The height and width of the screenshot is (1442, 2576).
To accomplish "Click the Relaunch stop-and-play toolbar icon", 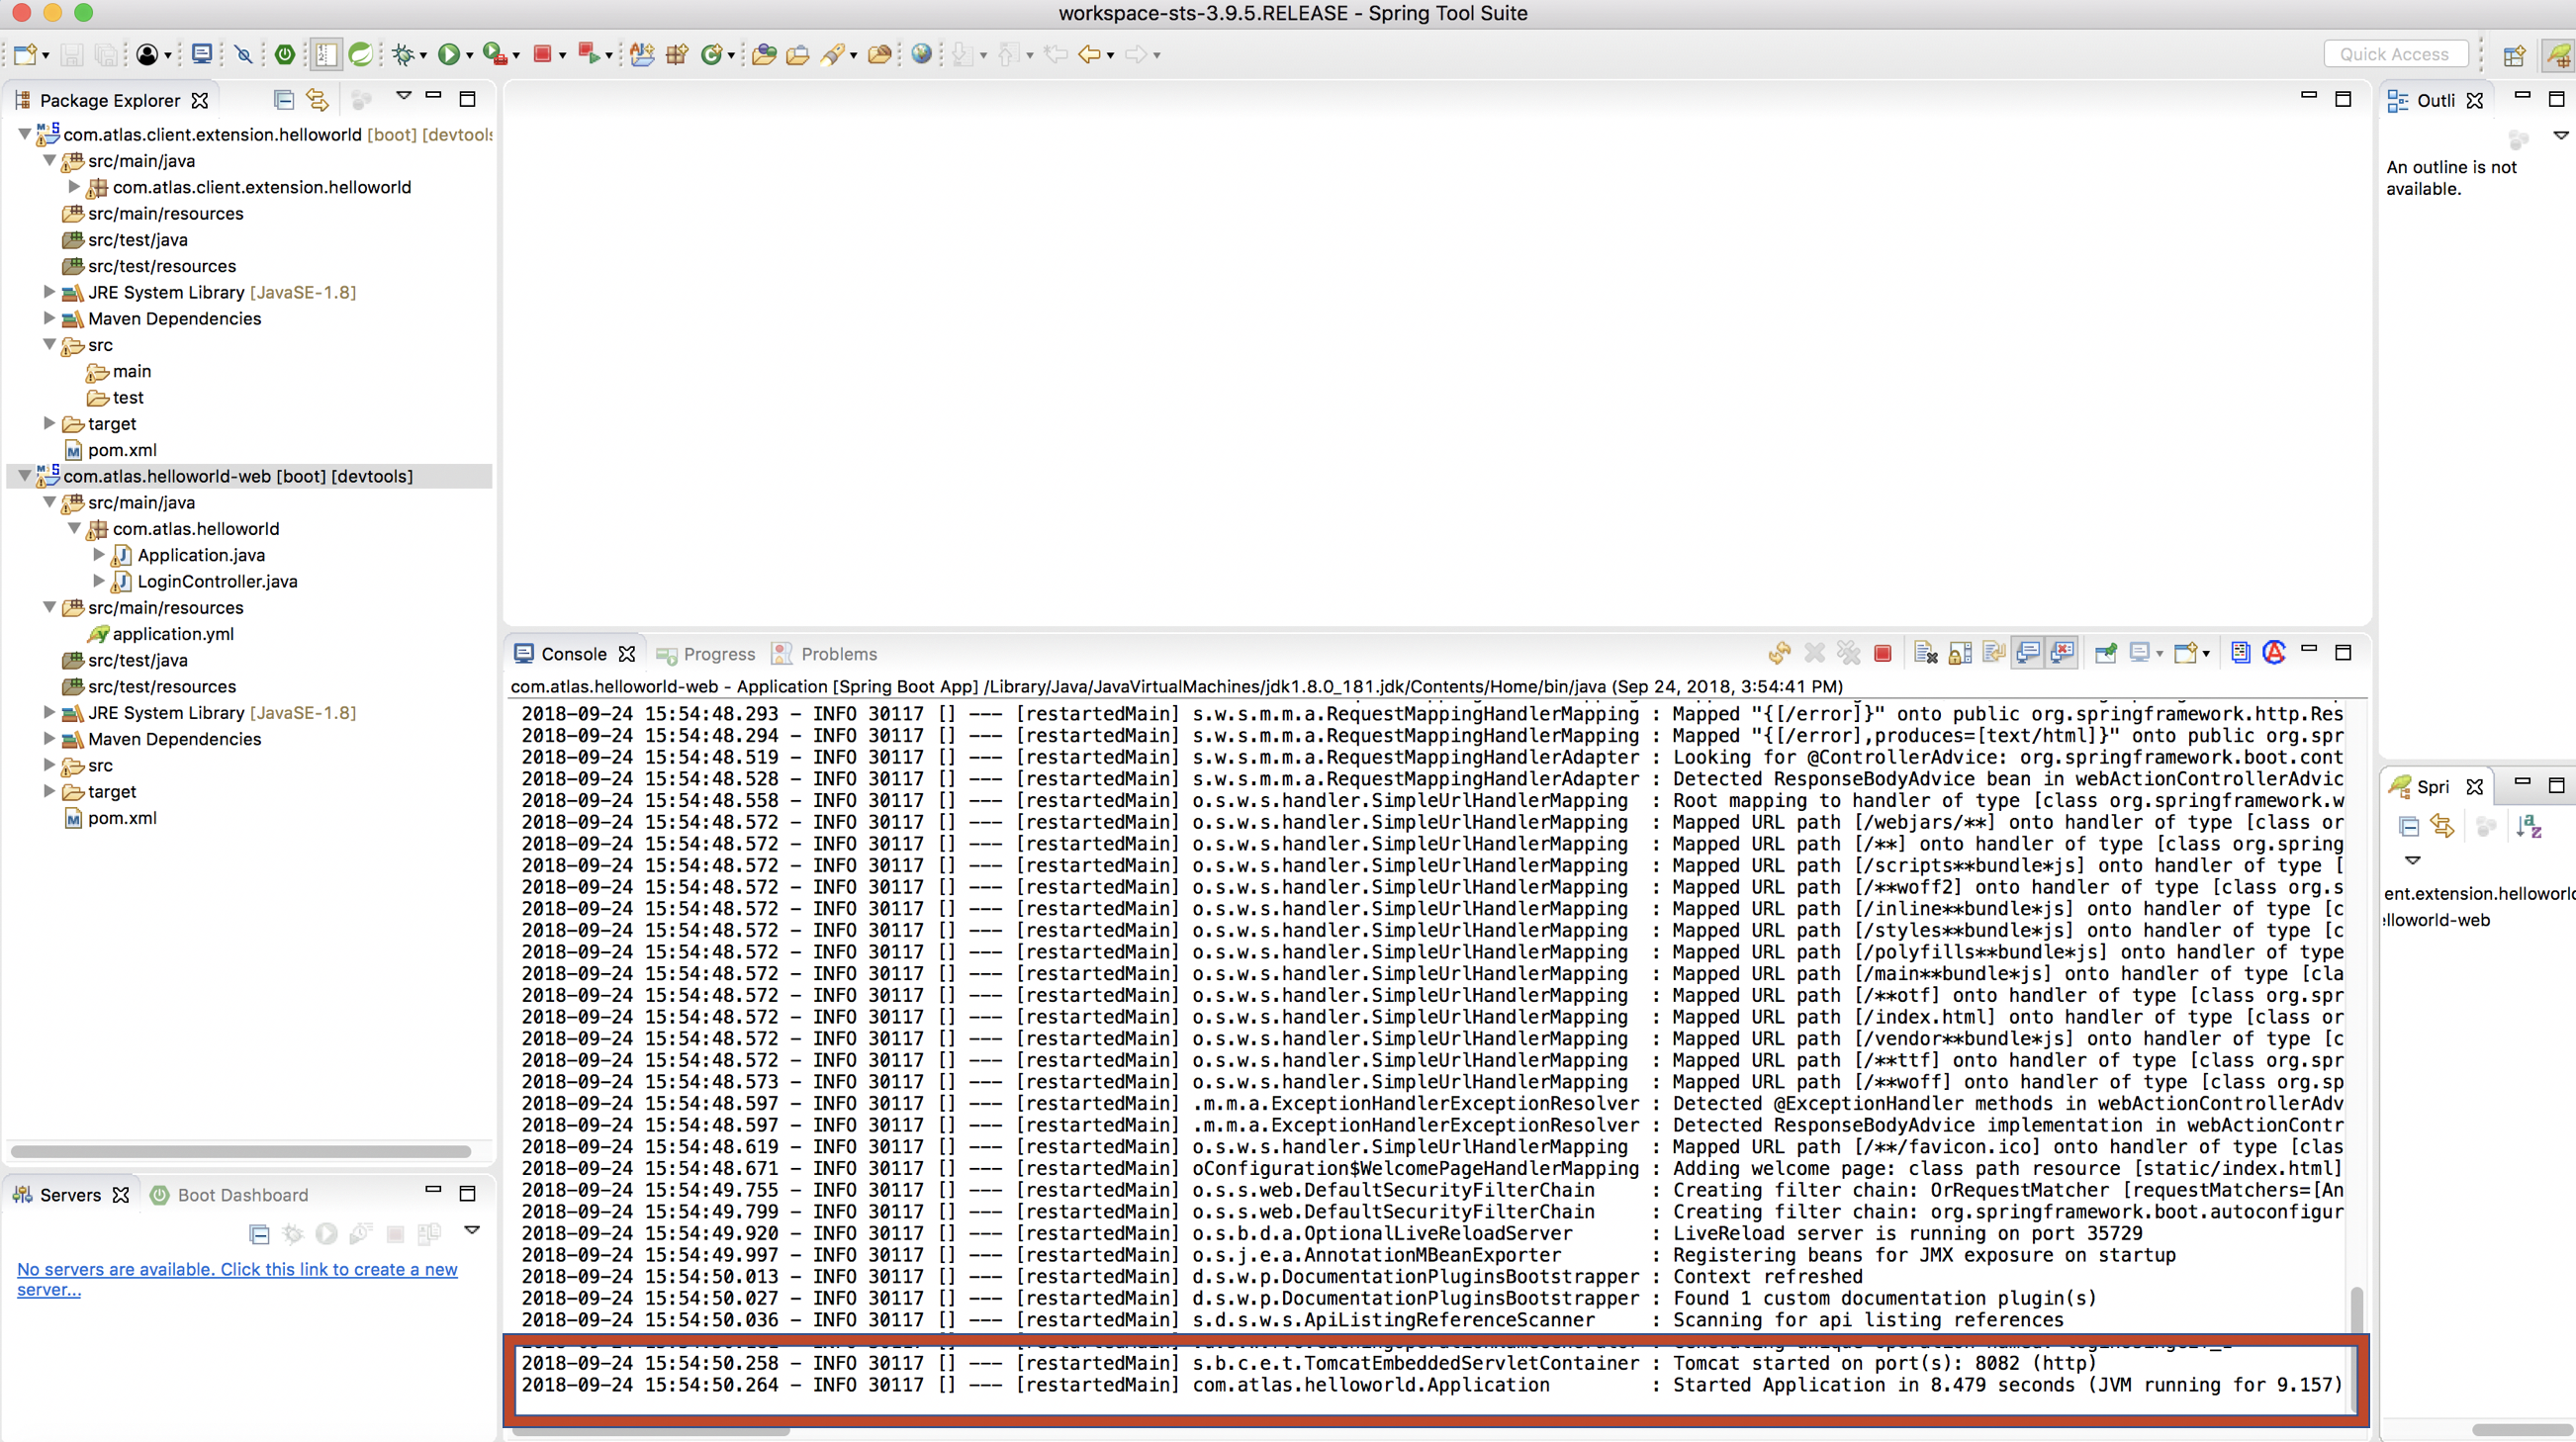I will pyautogui.click(x=589, y=54).
